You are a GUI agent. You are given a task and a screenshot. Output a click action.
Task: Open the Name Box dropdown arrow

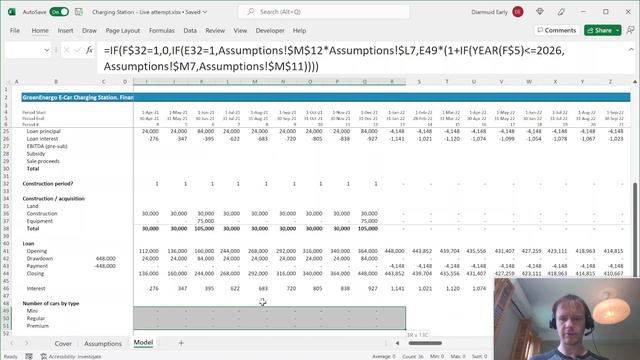point(47,50)
